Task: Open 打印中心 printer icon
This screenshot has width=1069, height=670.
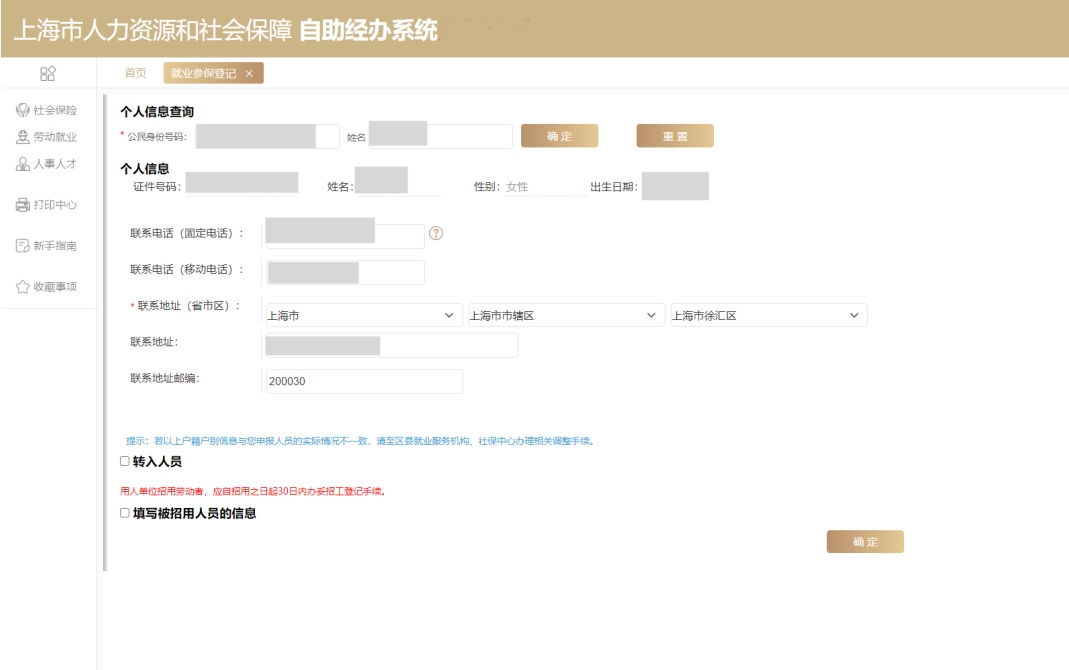Action: click(23, 205)
